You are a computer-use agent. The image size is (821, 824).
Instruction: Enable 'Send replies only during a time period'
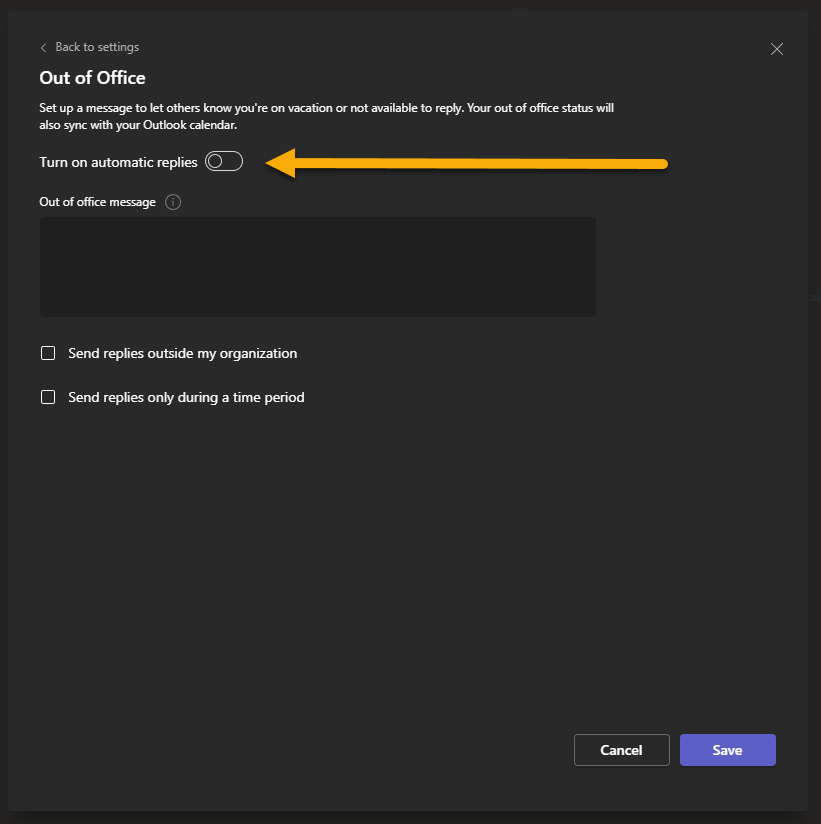click(x=48, y=397)
